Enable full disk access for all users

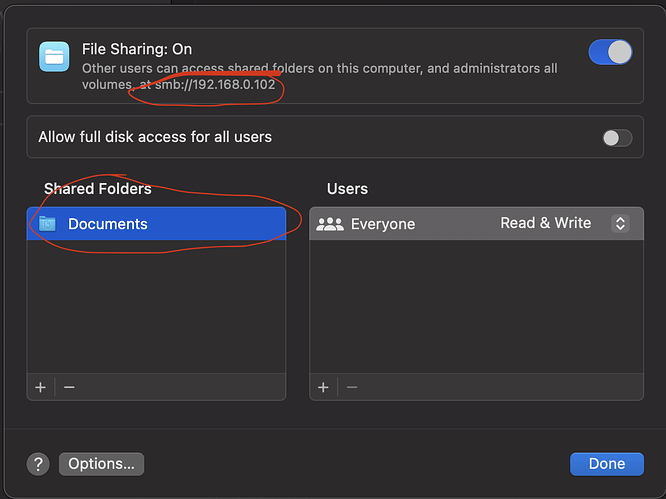pyautogui.click(x=617, y=138)
